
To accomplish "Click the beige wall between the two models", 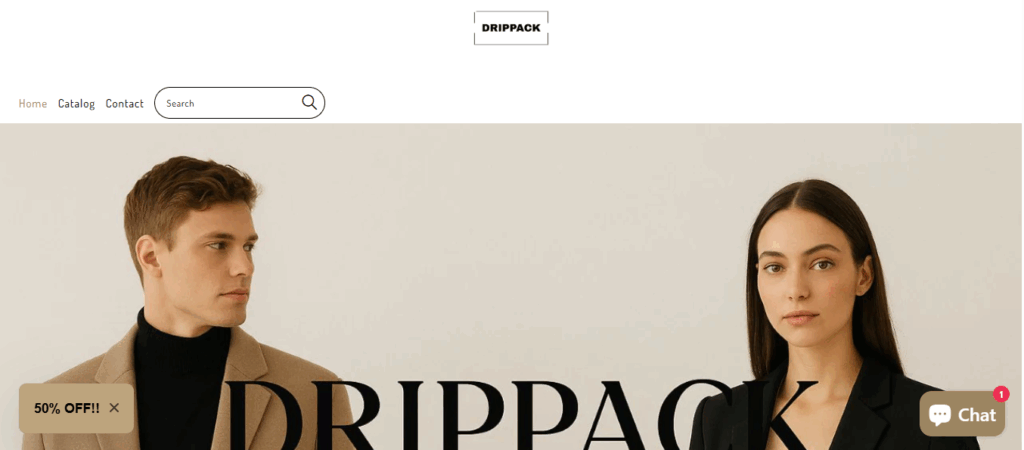I will click(496, 248).
